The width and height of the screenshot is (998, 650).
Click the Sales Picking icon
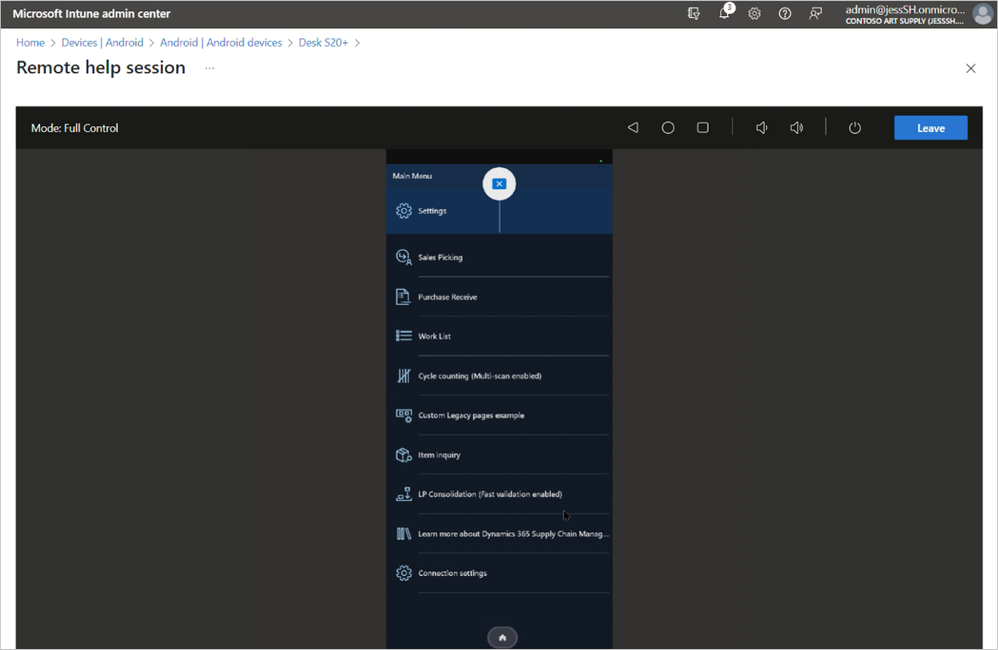click(x=404, y=257)
